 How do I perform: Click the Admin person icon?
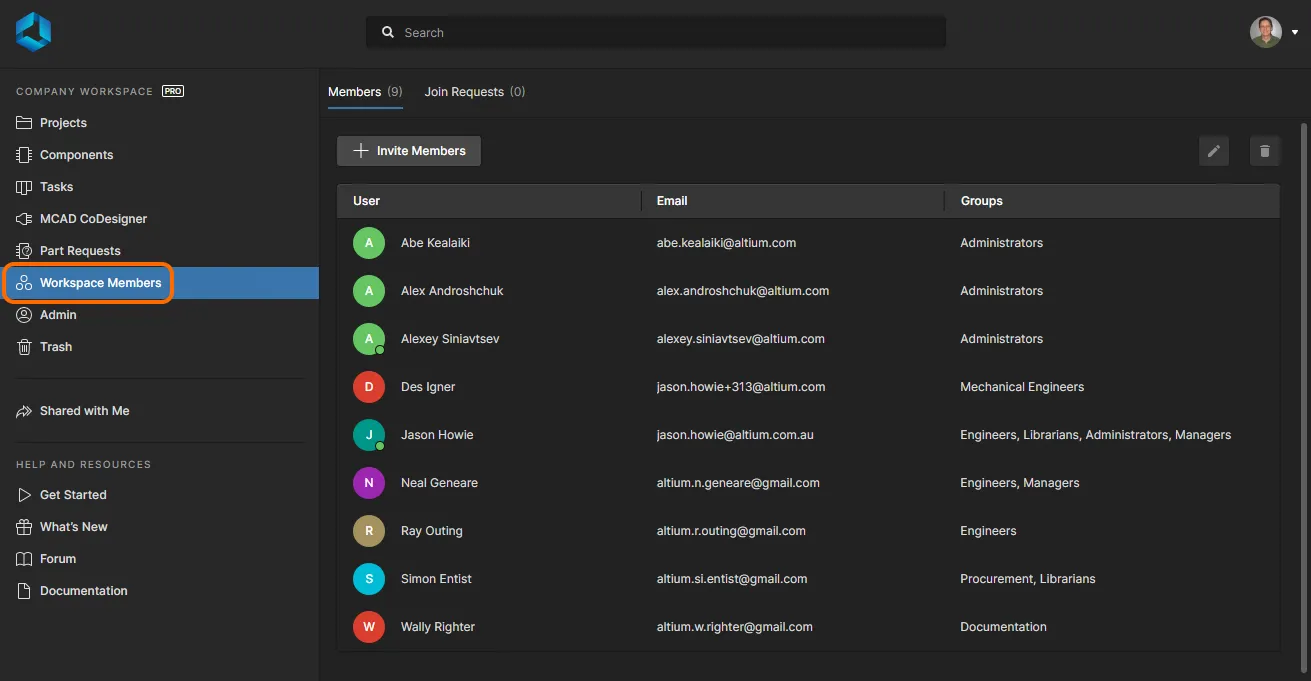pyautogui.click(x=25, y=315)
